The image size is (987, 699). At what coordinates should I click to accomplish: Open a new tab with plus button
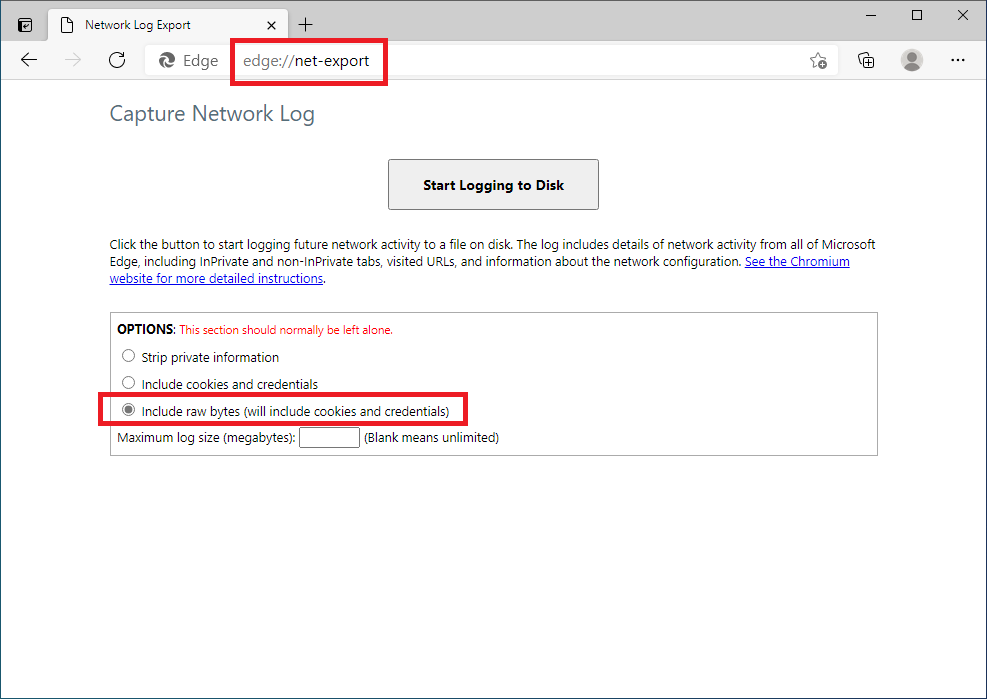[x=306, y=25]
